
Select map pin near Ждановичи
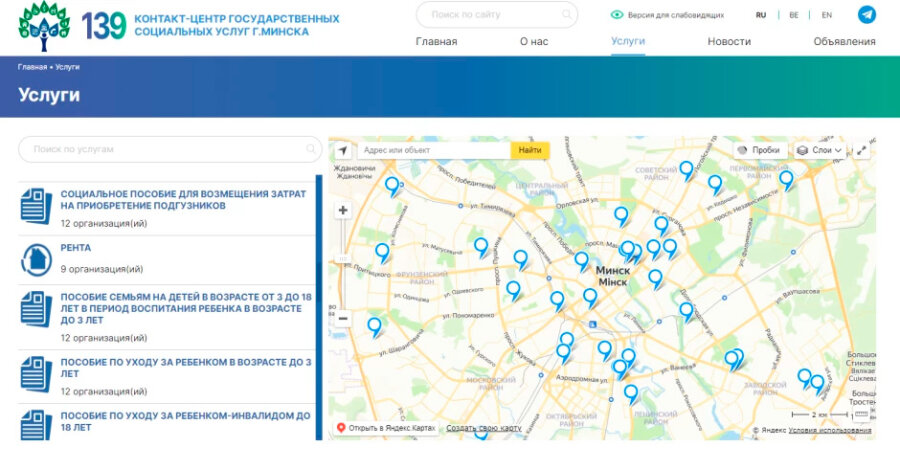coord(392,186)
